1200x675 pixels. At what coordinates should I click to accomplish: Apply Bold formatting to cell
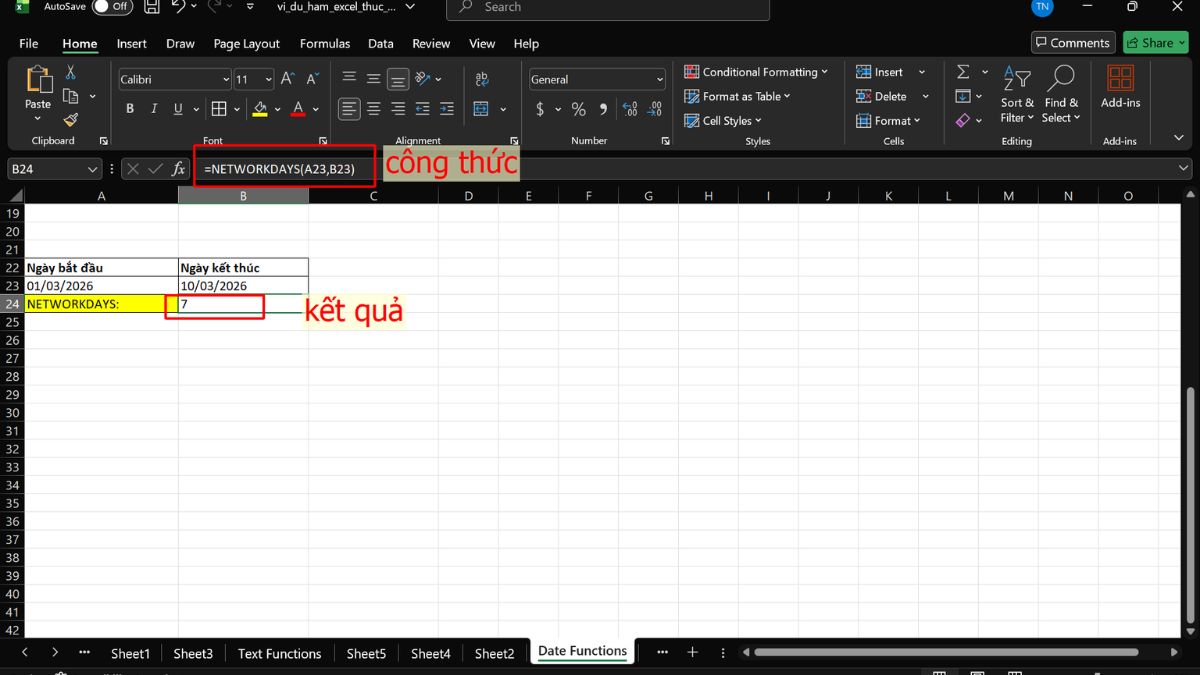[130, 109]
